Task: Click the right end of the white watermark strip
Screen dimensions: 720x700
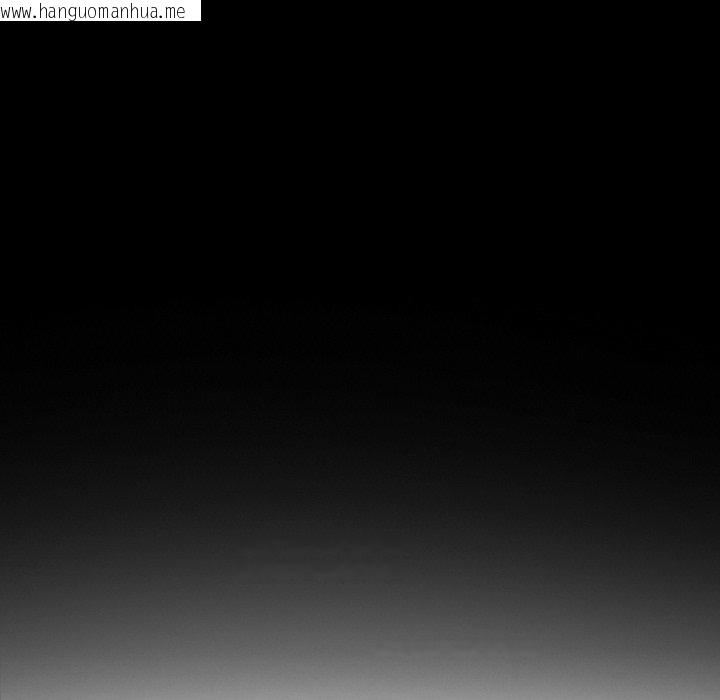Action: (196, 11)
